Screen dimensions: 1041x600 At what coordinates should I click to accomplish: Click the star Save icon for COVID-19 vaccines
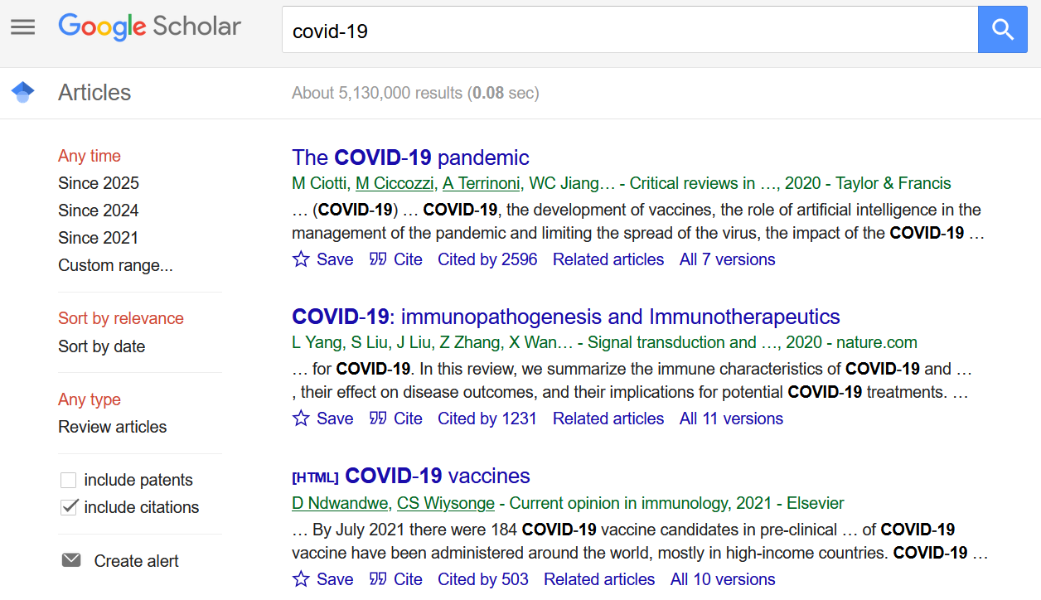pos(301,579)
